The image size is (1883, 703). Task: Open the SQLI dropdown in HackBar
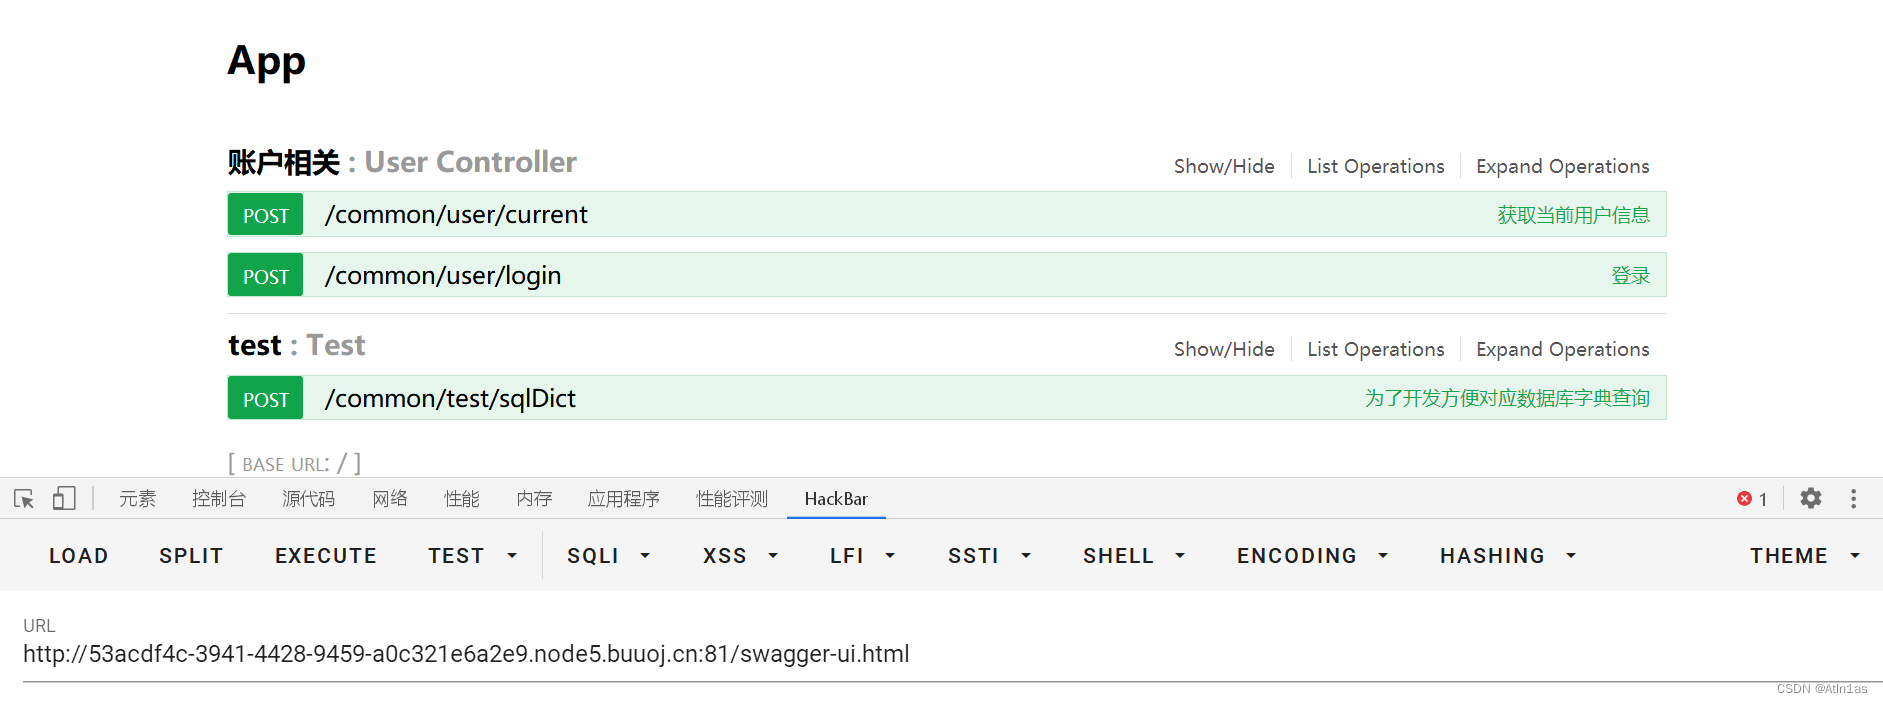coord(608,555)
